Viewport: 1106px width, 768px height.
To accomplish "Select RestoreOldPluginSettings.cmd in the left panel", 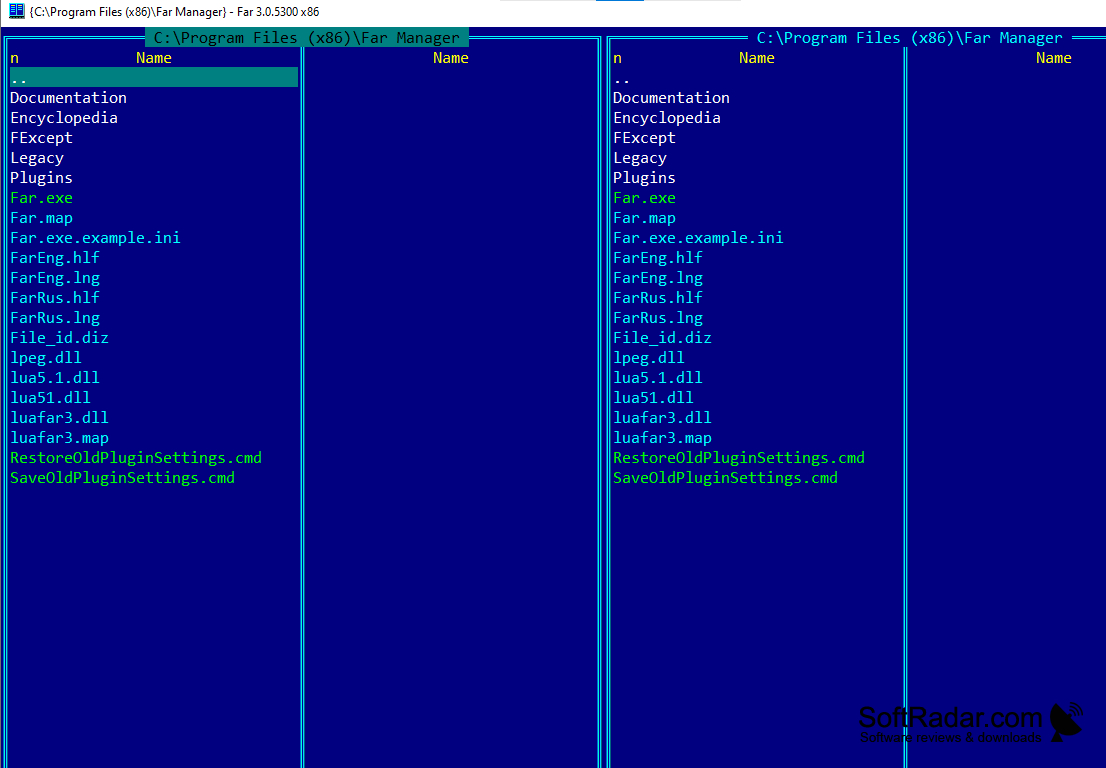I will click(136, 457).
